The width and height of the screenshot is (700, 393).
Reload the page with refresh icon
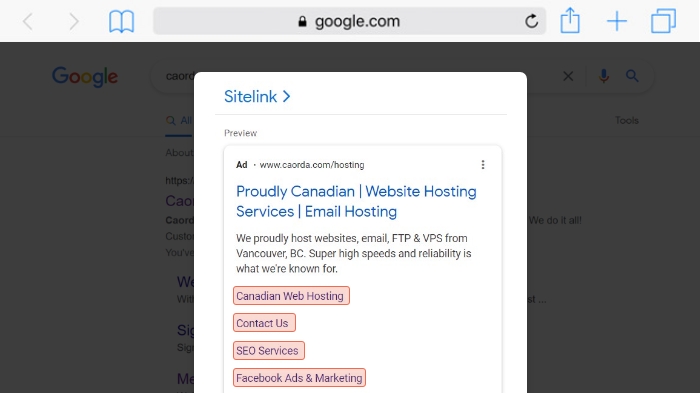(x=531, y=21)
